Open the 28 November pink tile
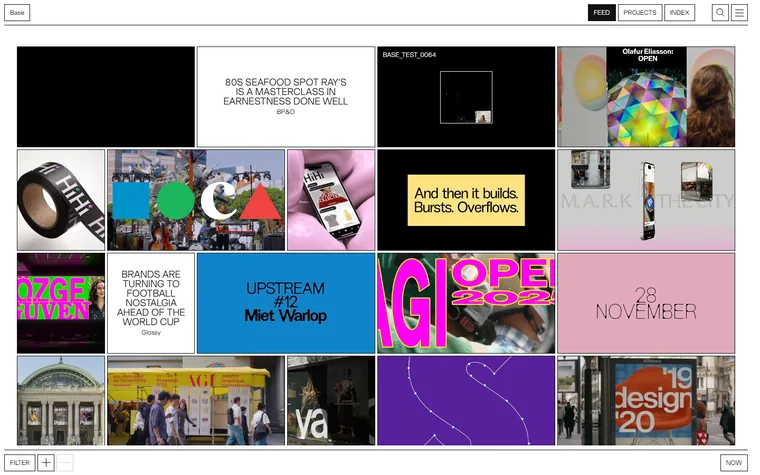Viewport: 760px width, 475px height. (x=646, y=303)
